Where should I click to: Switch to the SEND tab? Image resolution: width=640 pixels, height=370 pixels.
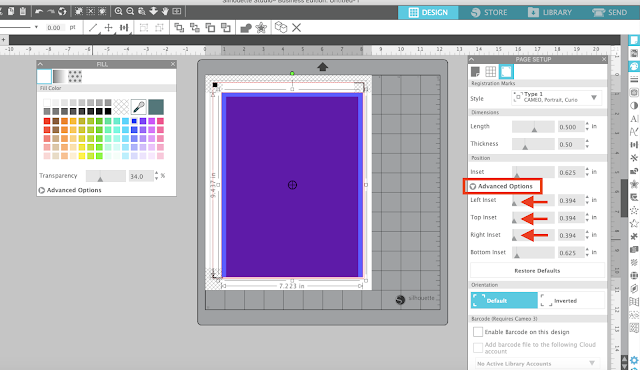click(x=610, y=13)
